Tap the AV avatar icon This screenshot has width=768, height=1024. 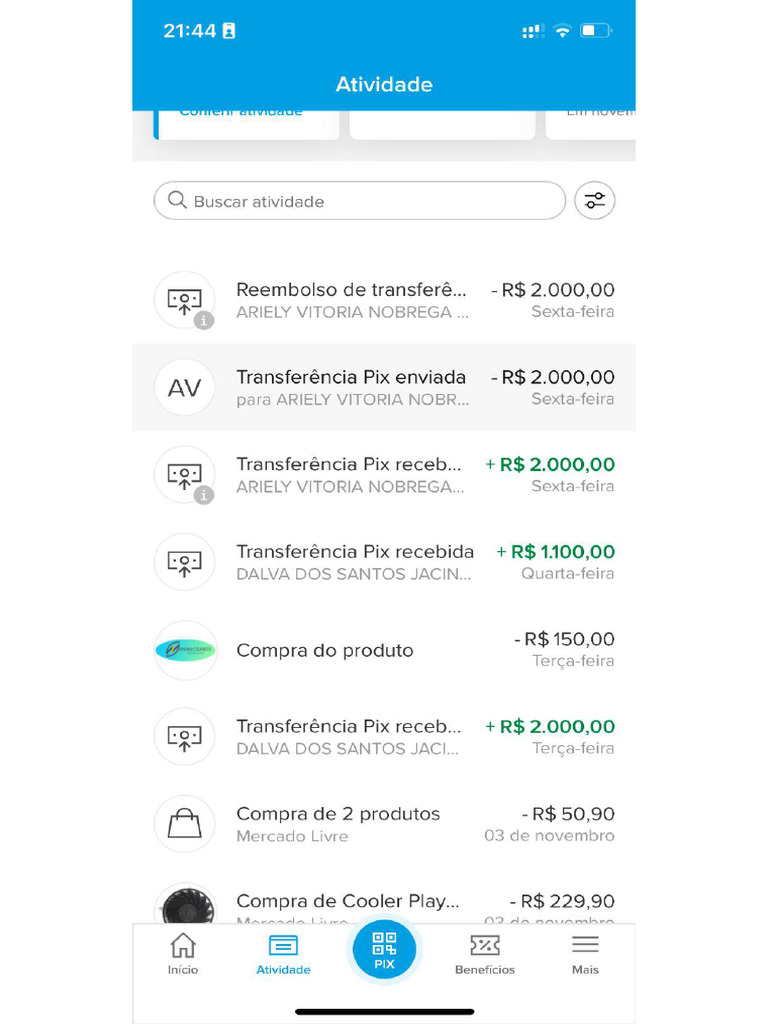coord(185,388)
